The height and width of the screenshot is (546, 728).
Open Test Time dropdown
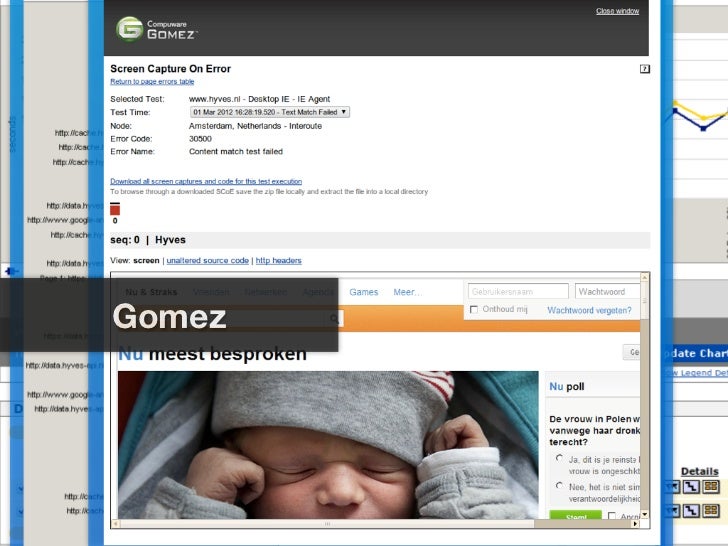coord(270,112)
